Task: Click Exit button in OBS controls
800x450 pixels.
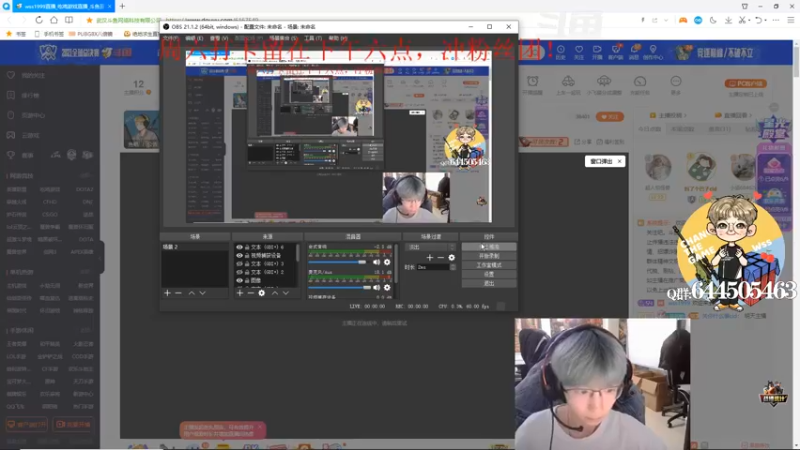Action: point(489,283)
